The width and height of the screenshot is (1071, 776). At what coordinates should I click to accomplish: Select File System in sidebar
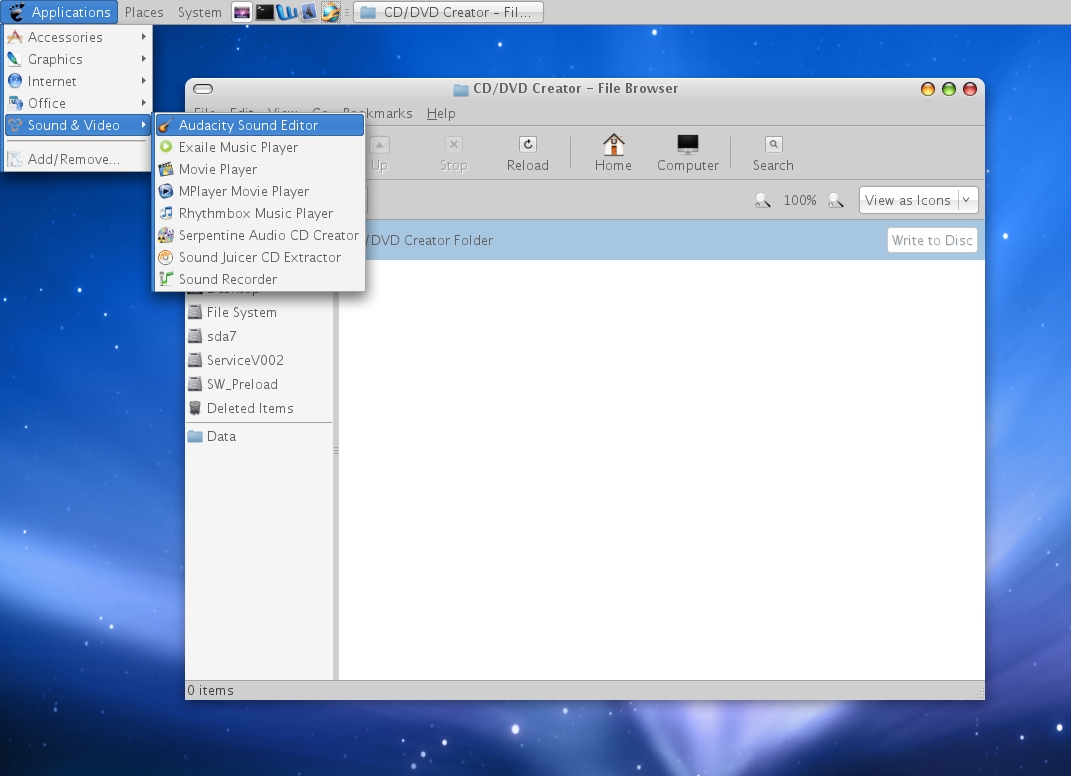260,312
